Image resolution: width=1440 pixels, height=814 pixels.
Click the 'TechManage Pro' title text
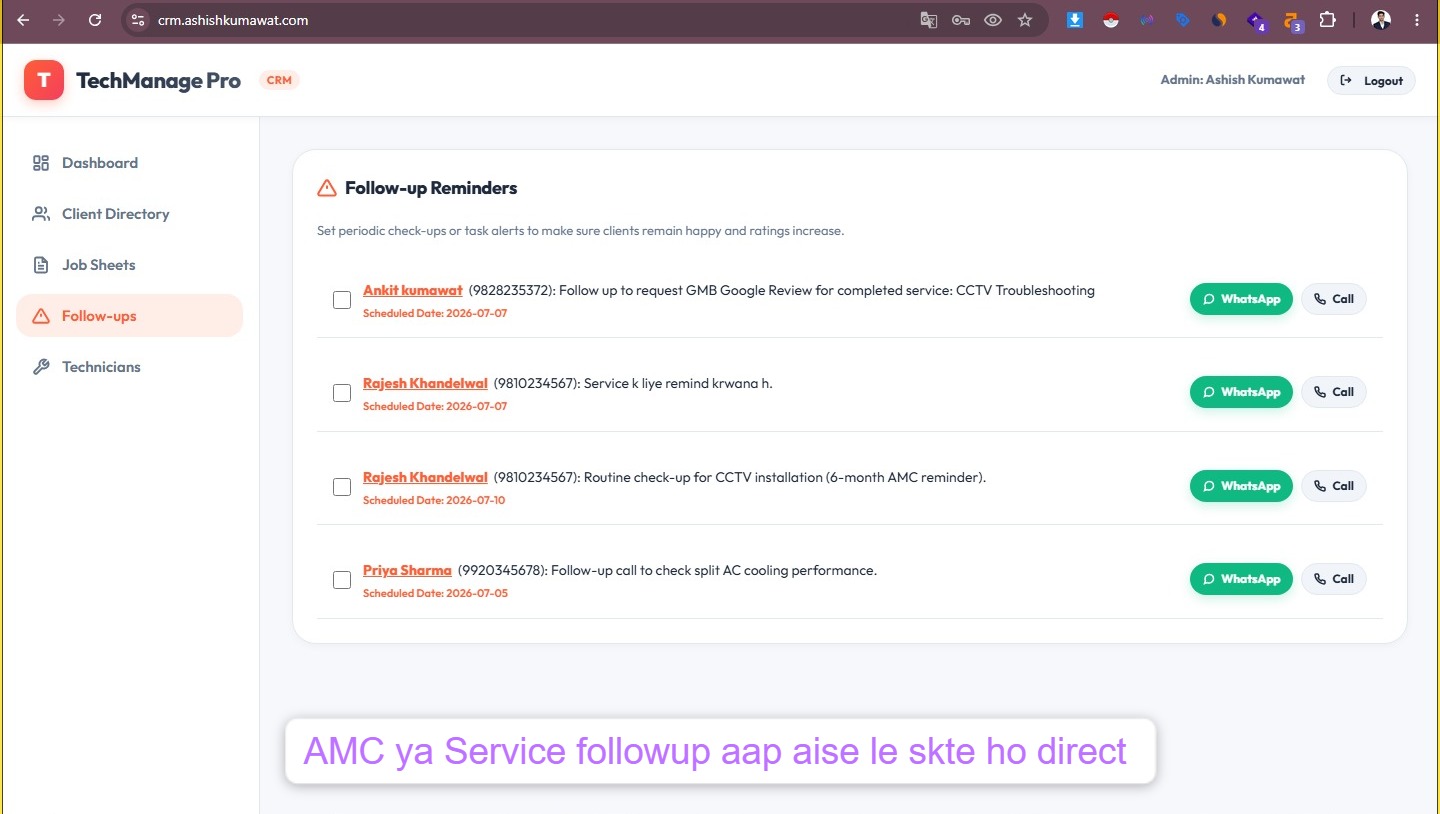click(158, 81)
